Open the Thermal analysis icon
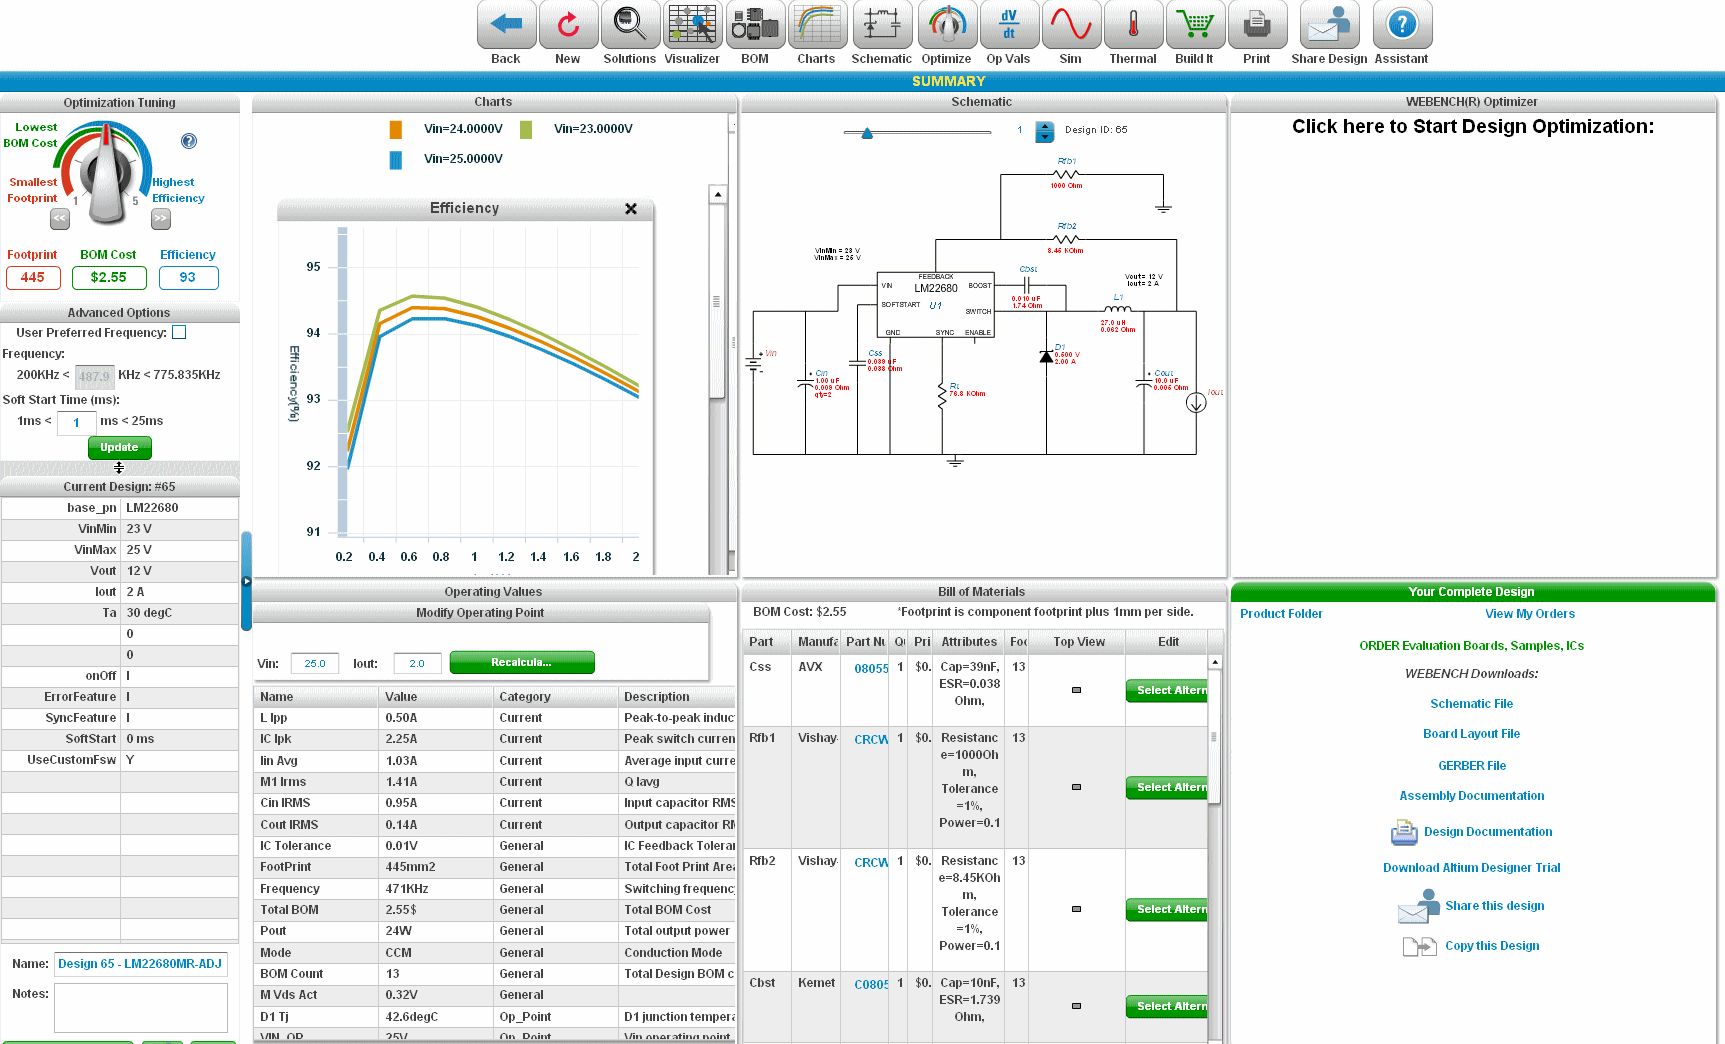The height and width of the screenshot is (1044, 1725). coord(1133,25)
